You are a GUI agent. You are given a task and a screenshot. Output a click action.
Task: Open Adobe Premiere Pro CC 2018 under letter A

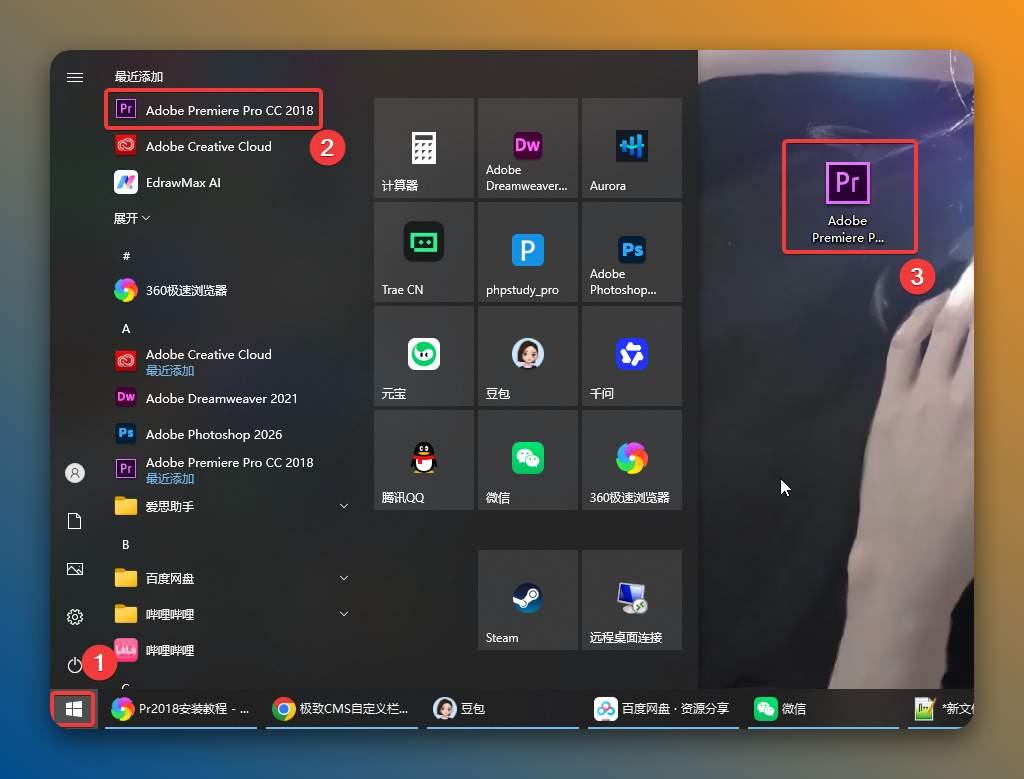coord(214,469)
